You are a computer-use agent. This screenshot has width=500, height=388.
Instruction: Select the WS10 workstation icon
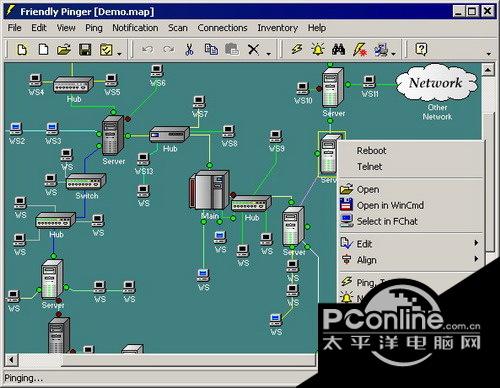pos(303,89)
